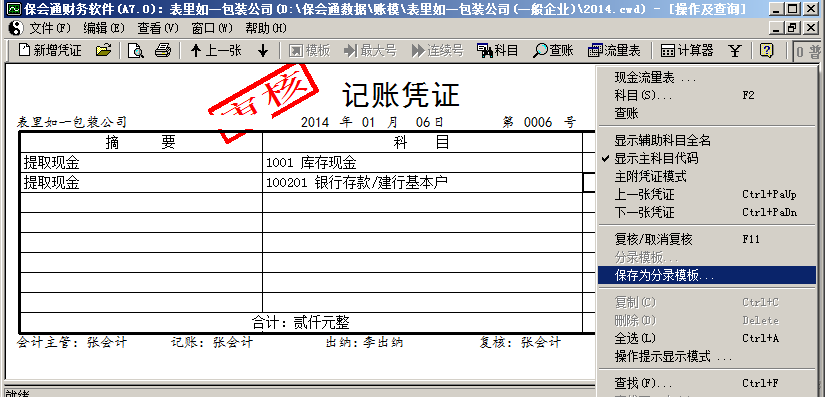The height and width of the screenshot is (397, 825).
Task: Click the 科目 column header
Action: [x=422, y=142]
